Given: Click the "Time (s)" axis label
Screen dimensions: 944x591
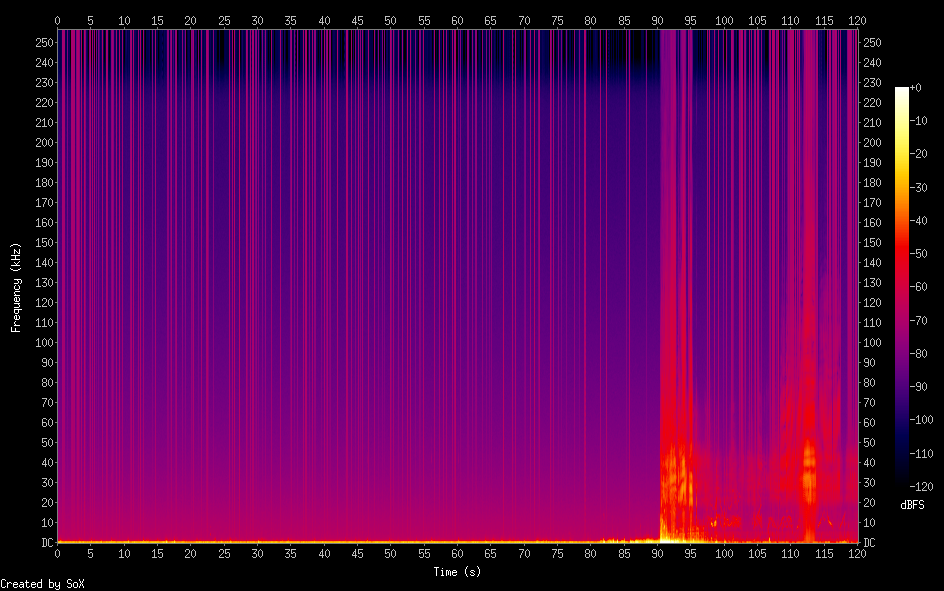Looking at the screenshot, I should (456, 572).
